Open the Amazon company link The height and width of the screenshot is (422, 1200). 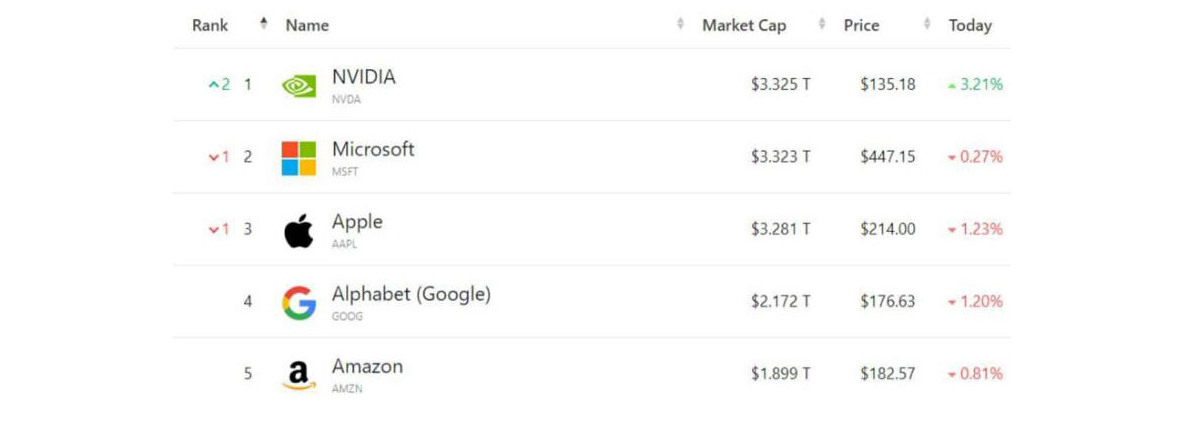367,367
